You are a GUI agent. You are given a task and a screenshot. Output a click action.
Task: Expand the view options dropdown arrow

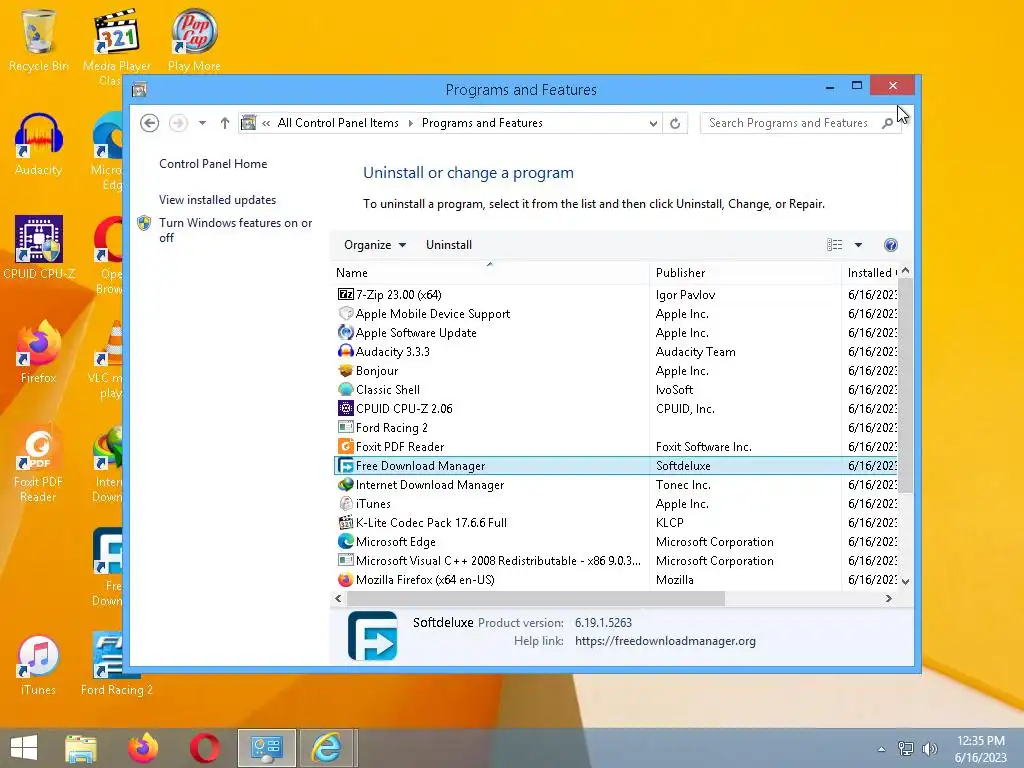tap(858, 245)
